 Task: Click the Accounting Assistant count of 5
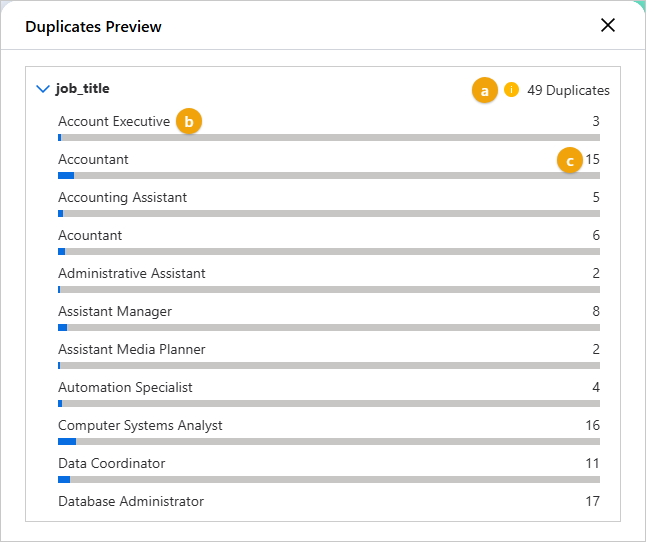(596, 197)
